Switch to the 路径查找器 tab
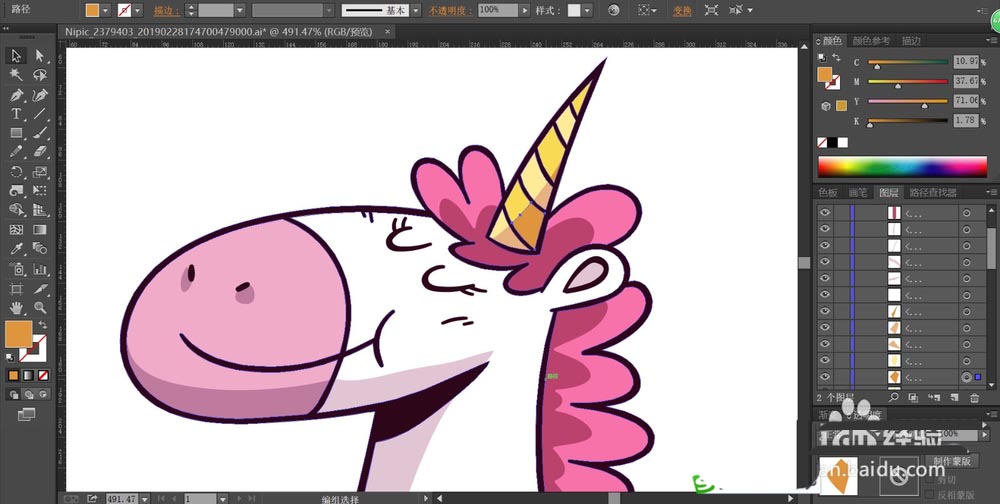1000x504 pixels. pos(932,192)
